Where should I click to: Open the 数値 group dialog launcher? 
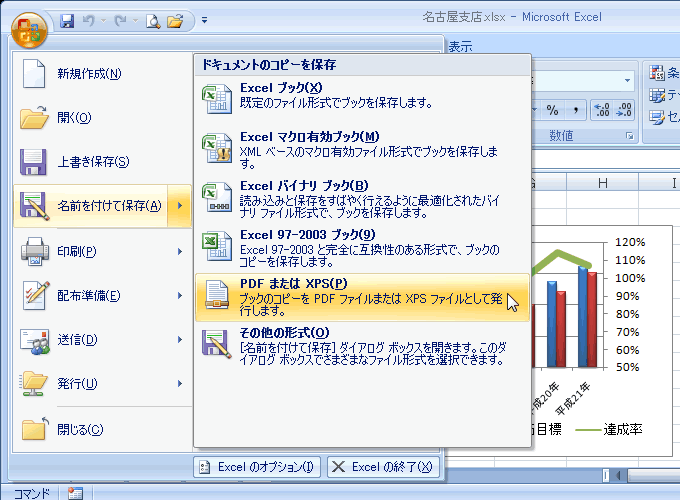[629, 136]
